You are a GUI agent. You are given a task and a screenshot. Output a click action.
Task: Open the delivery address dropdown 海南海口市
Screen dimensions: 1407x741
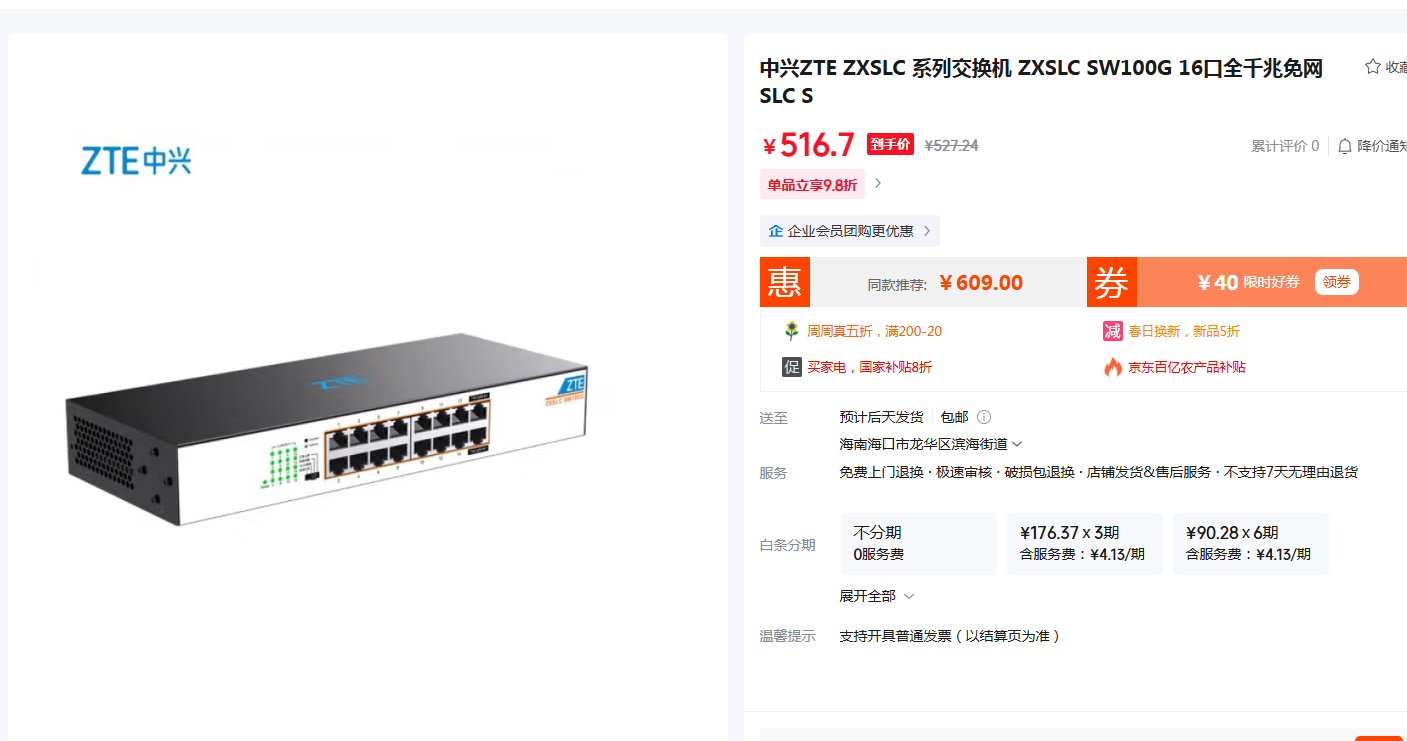tap(931, 444)
